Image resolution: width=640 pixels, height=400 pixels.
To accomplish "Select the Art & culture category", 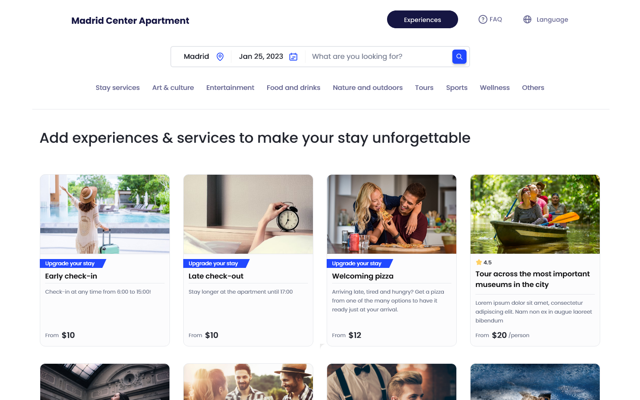I will pyautogui.click(x=173, y=87).
